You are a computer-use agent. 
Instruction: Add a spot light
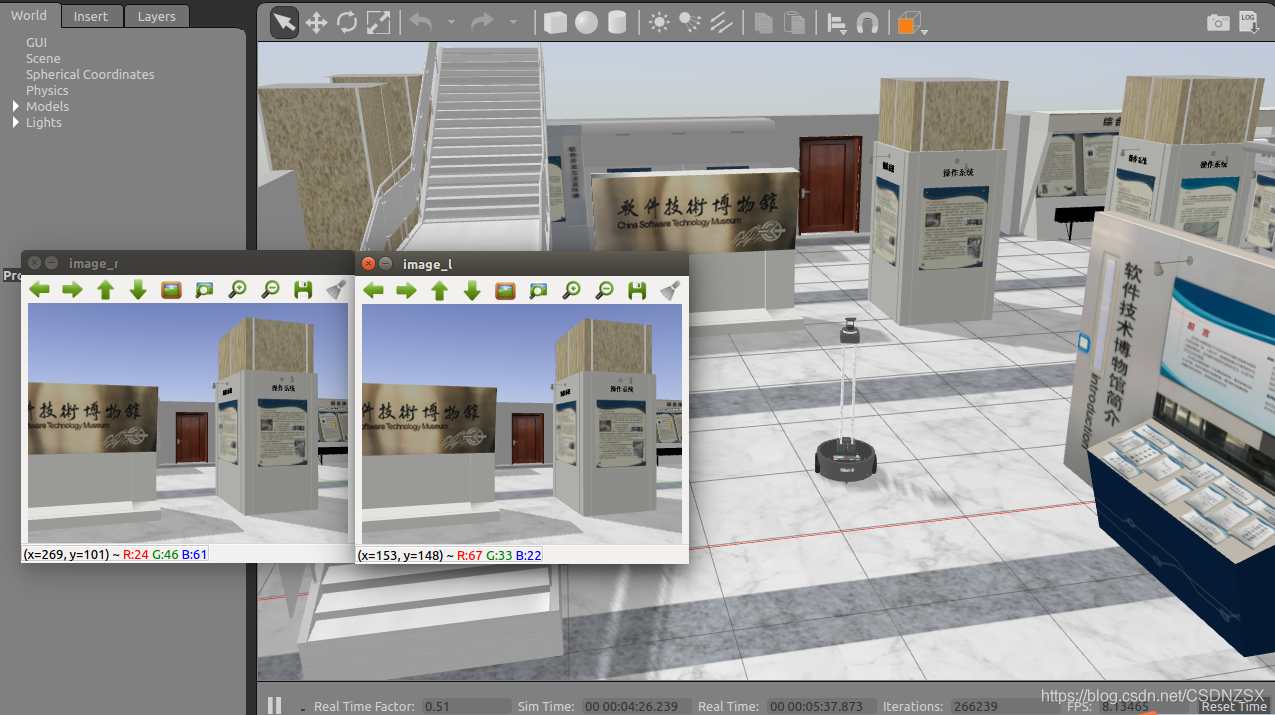click(690, 22)
